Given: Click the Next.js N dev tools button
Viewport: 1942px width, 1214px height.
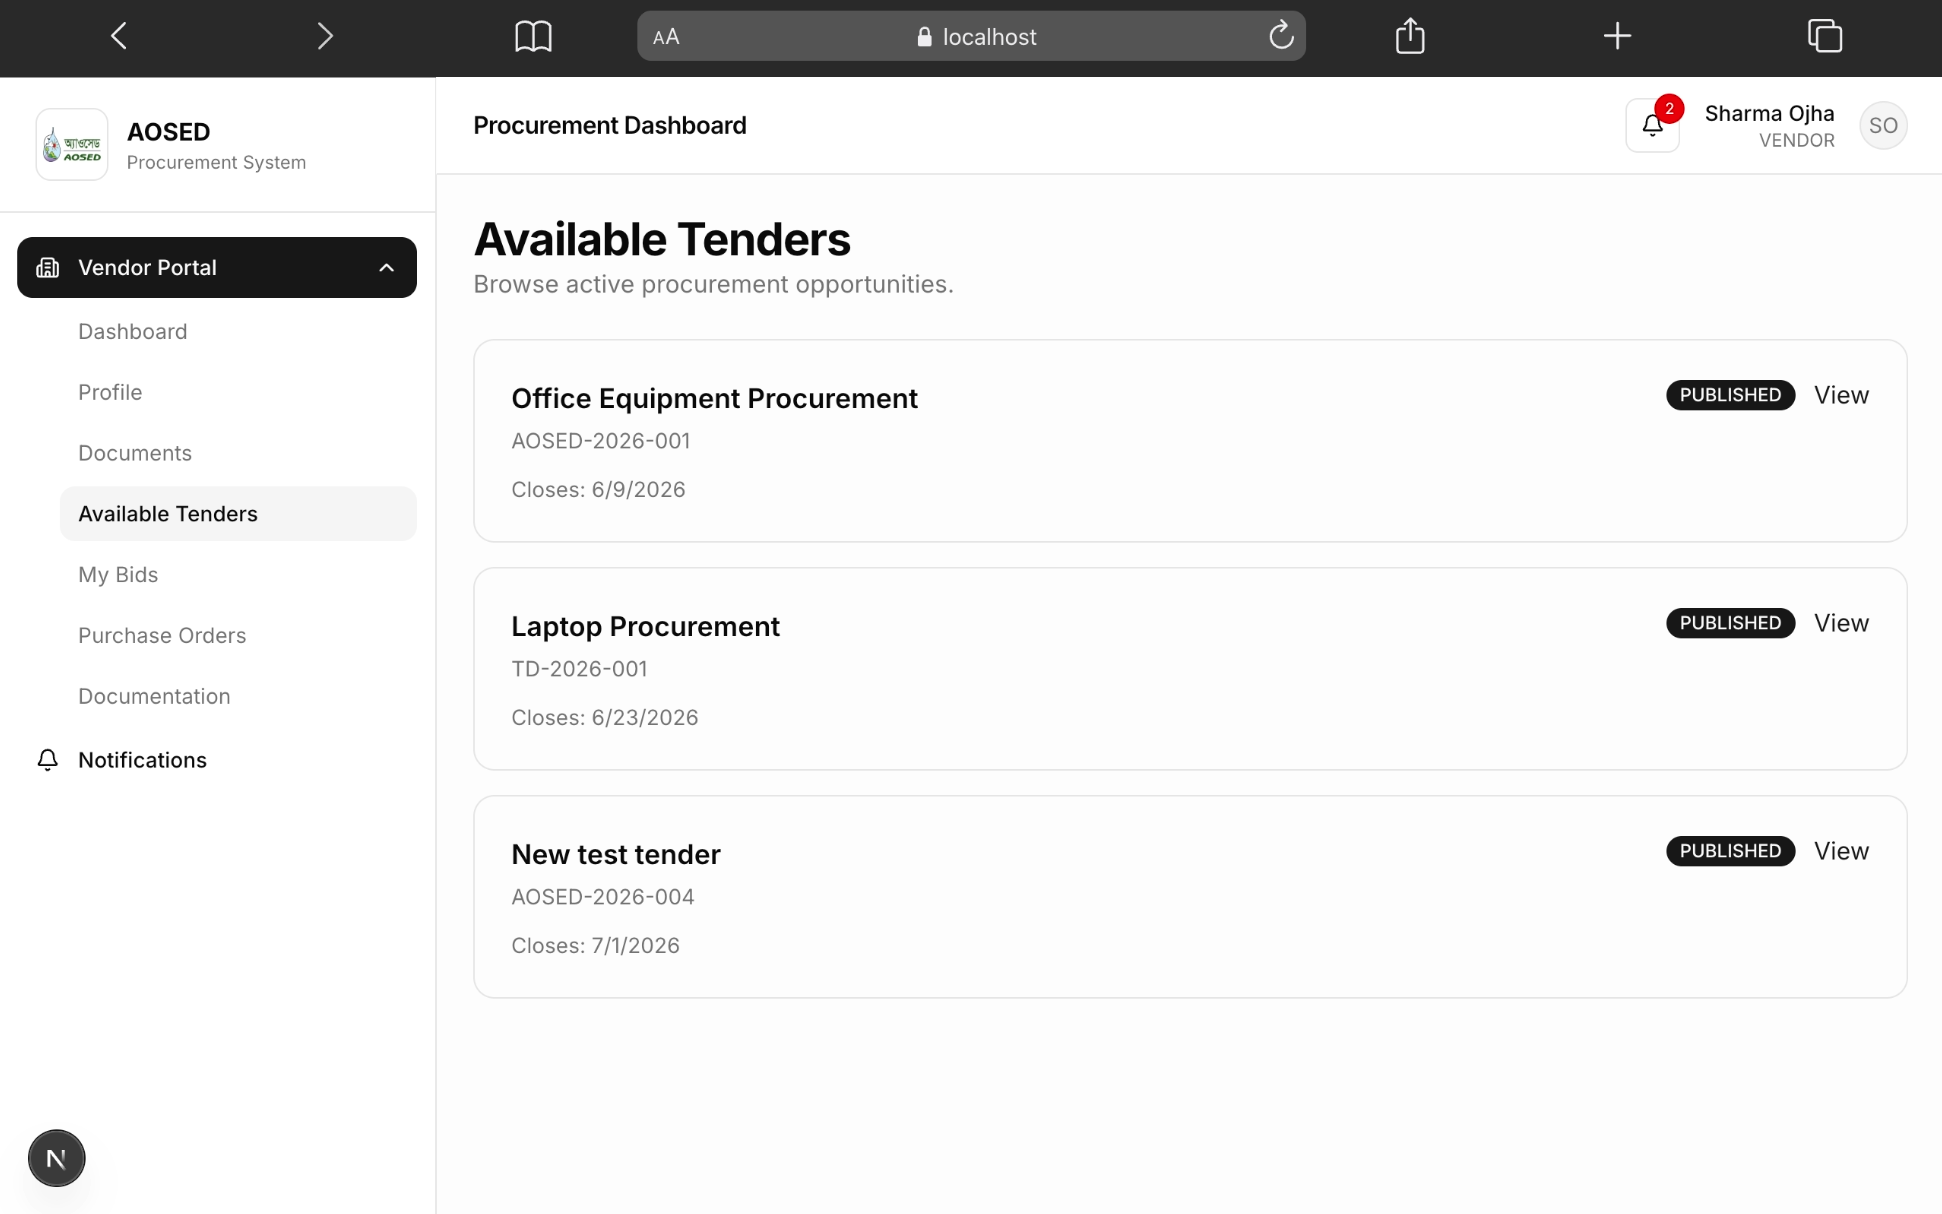Looking at the screenshot, I should coord(57,1159).
